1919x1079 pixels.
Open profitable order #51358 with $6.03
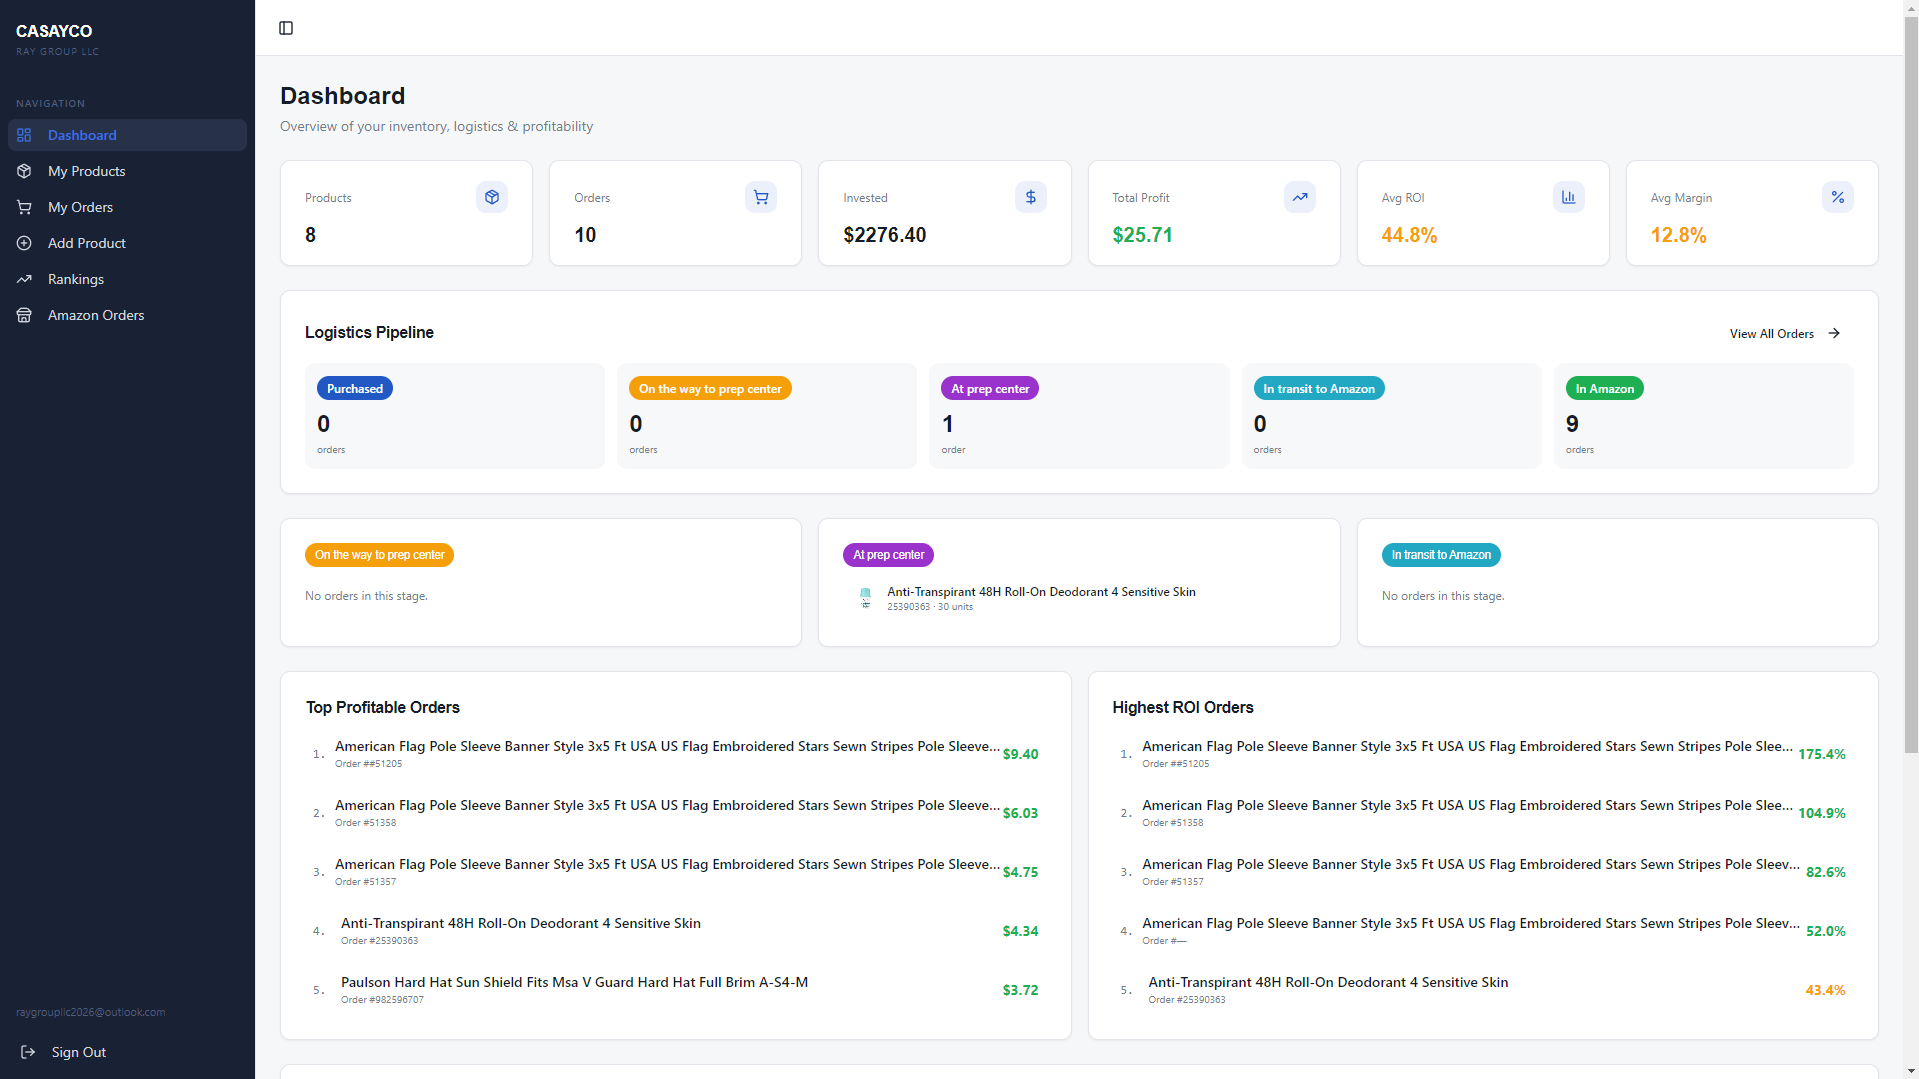[676, 813]
